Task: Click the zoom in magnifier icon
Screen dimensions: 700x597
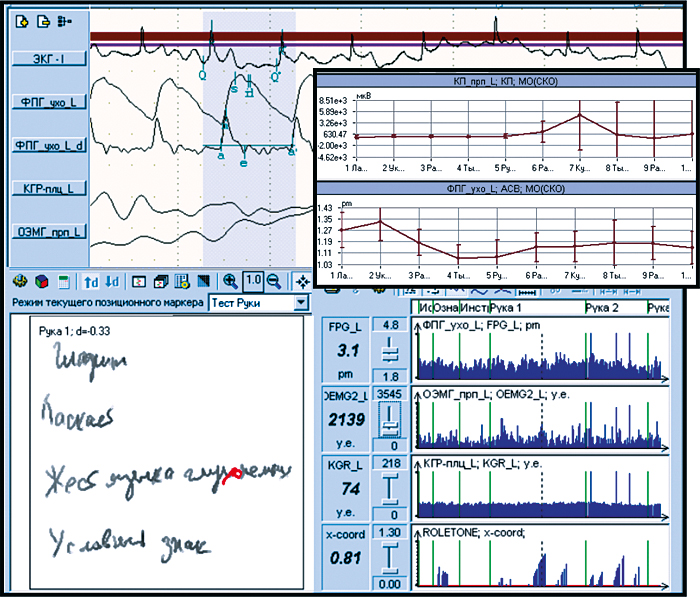Action: (230, 282)
